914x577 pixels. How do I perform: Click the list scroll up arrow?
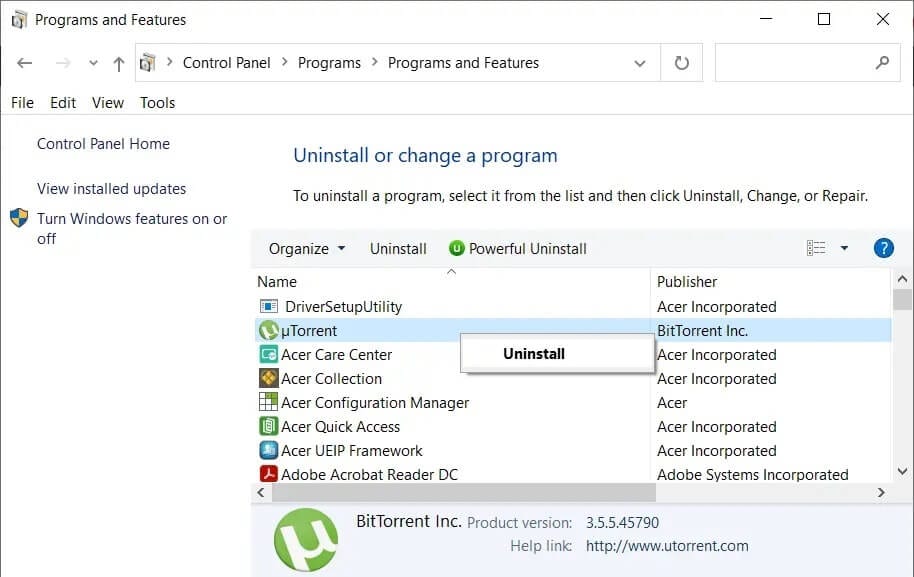(902, 279)
